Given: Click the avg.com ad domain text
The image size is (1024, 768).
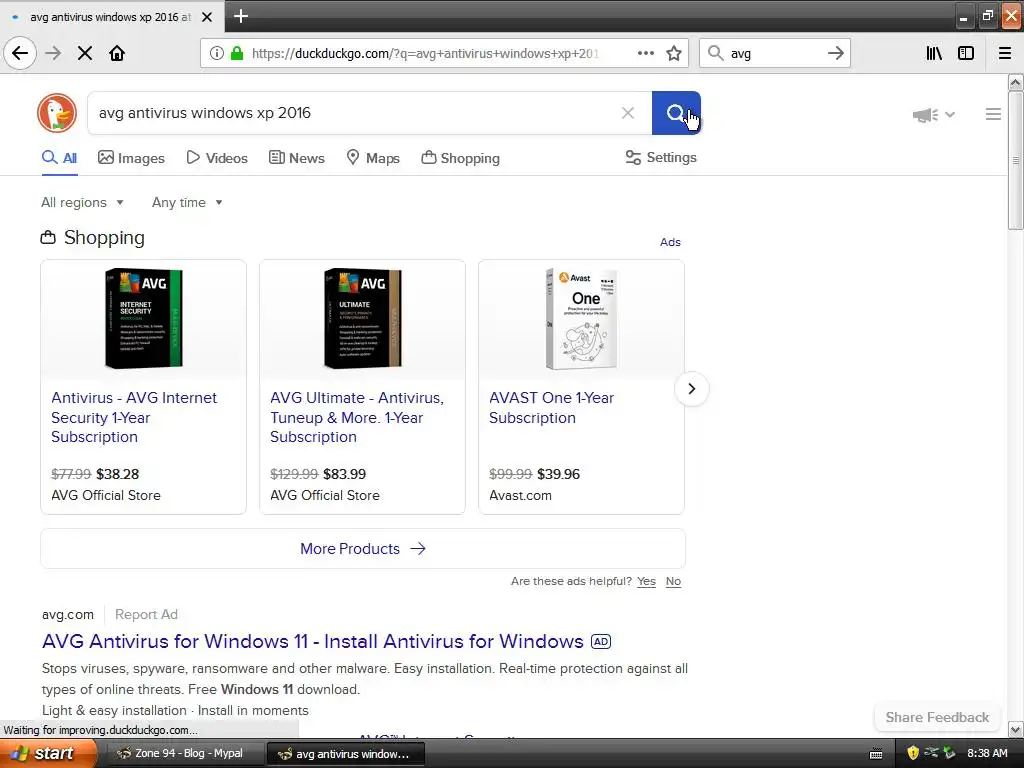Looking at the screenshot, I should tap(68, 615).
